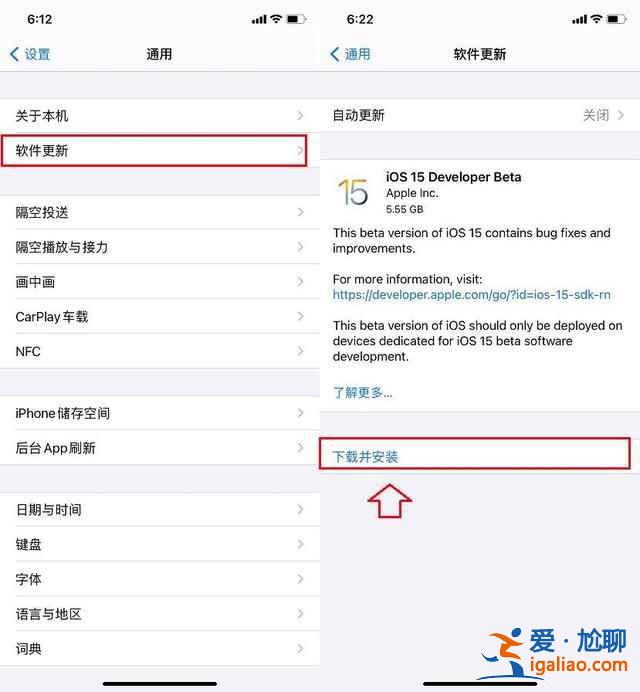Screen dimensions: 640x692
Task: Open the 隔空投送 settings row
Action: [160, 212]
